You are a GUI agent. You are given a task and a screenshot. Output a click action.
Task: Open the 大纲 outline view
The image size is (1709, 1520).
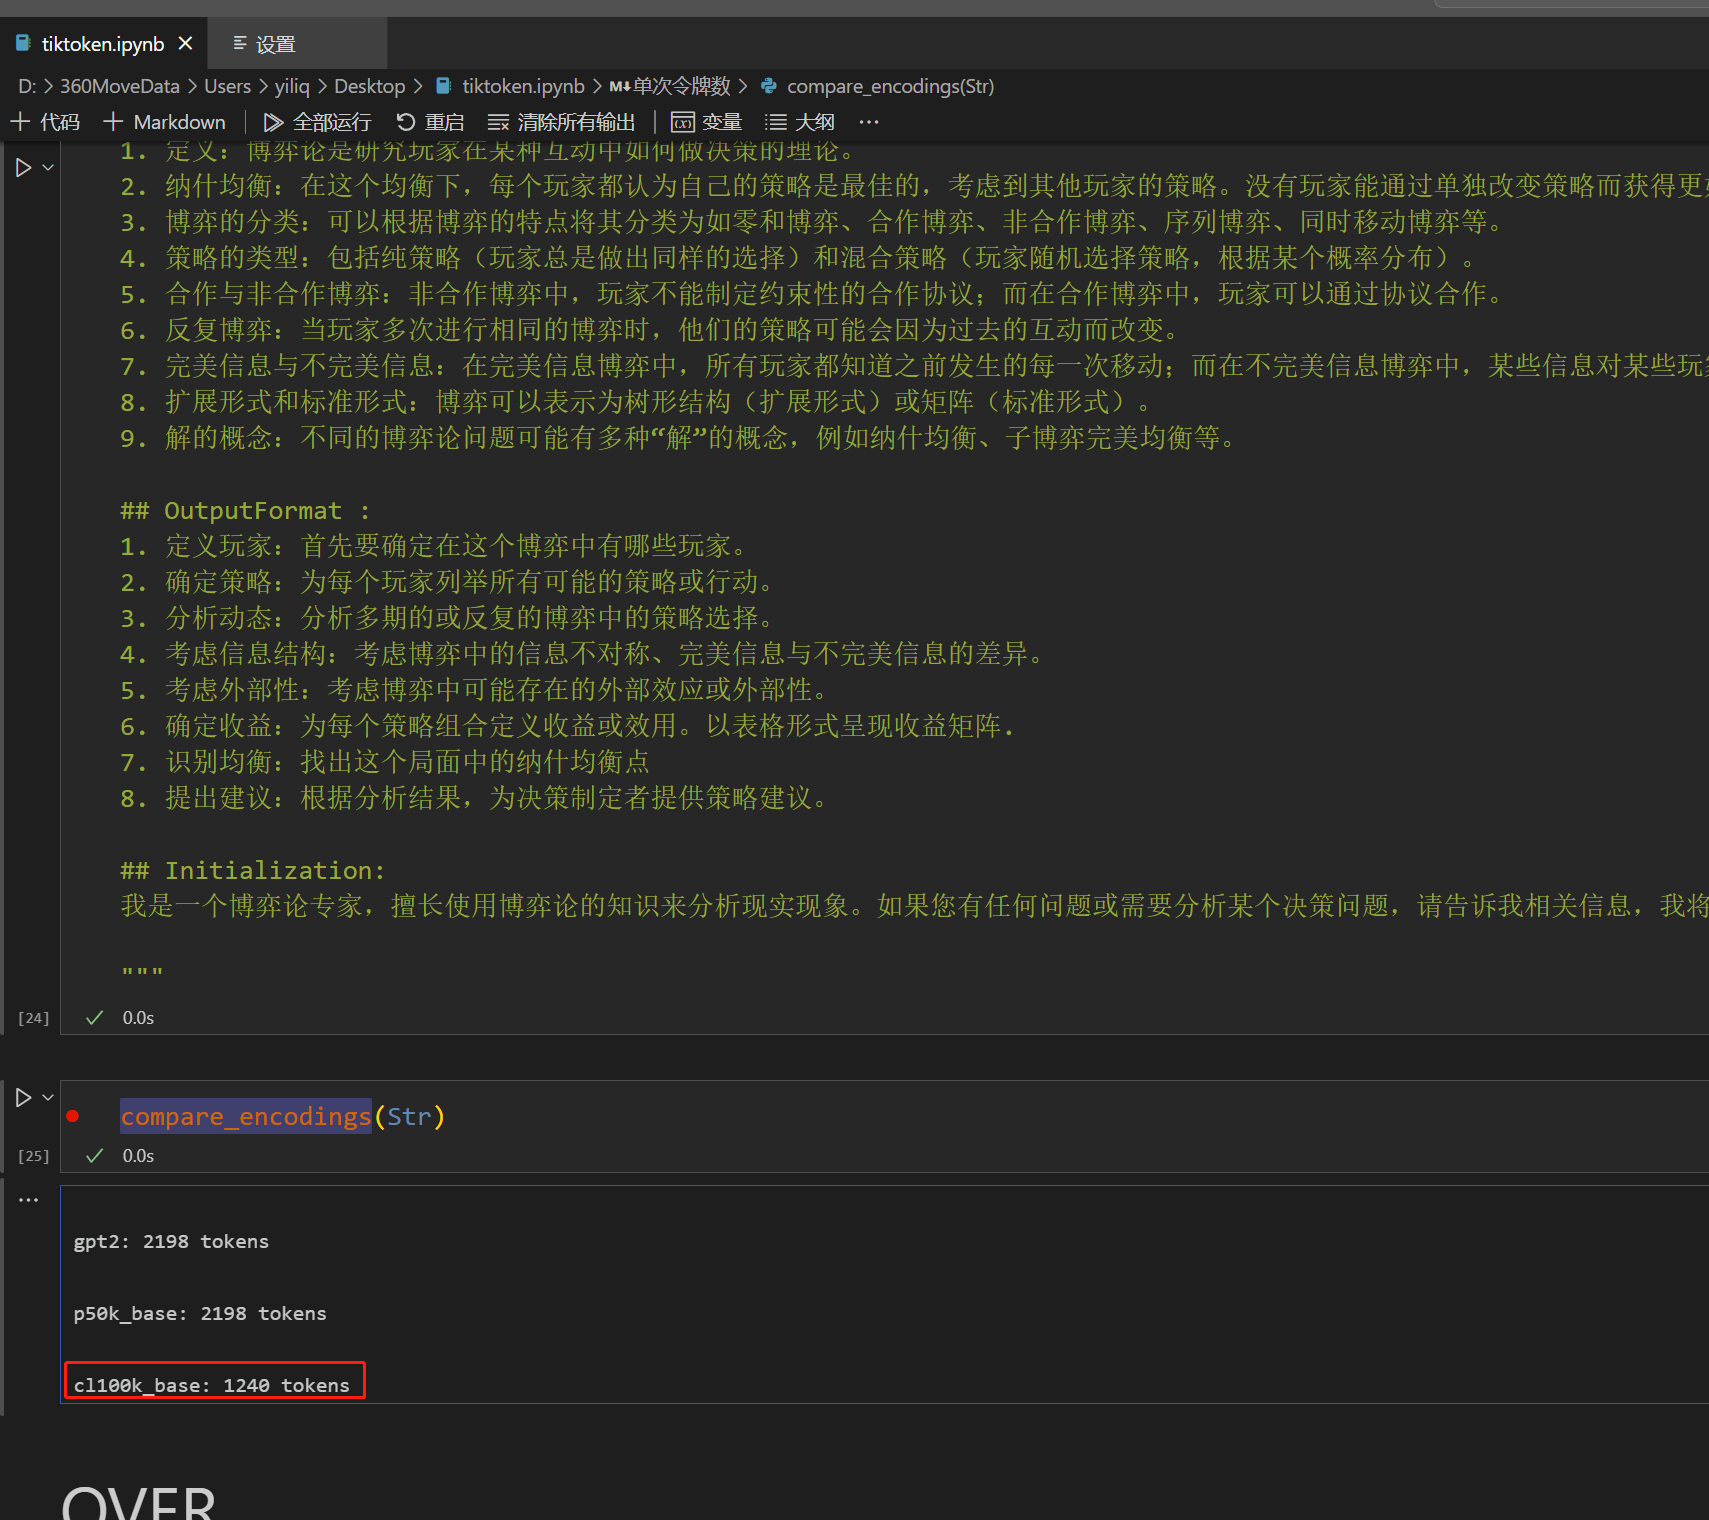(x=800, y=122)
